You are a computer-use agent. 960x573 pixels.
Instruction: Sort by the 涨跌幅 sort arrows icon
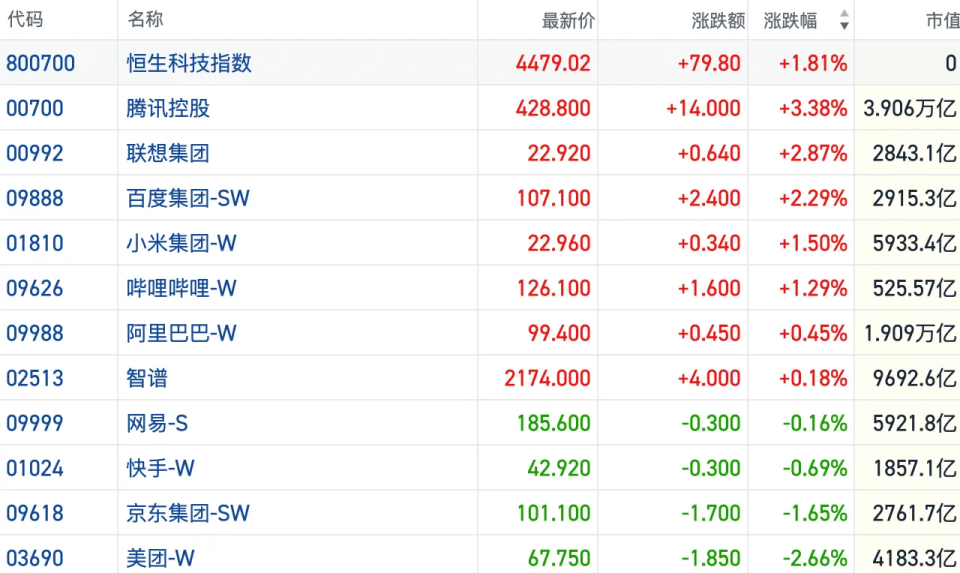point(844,20)
